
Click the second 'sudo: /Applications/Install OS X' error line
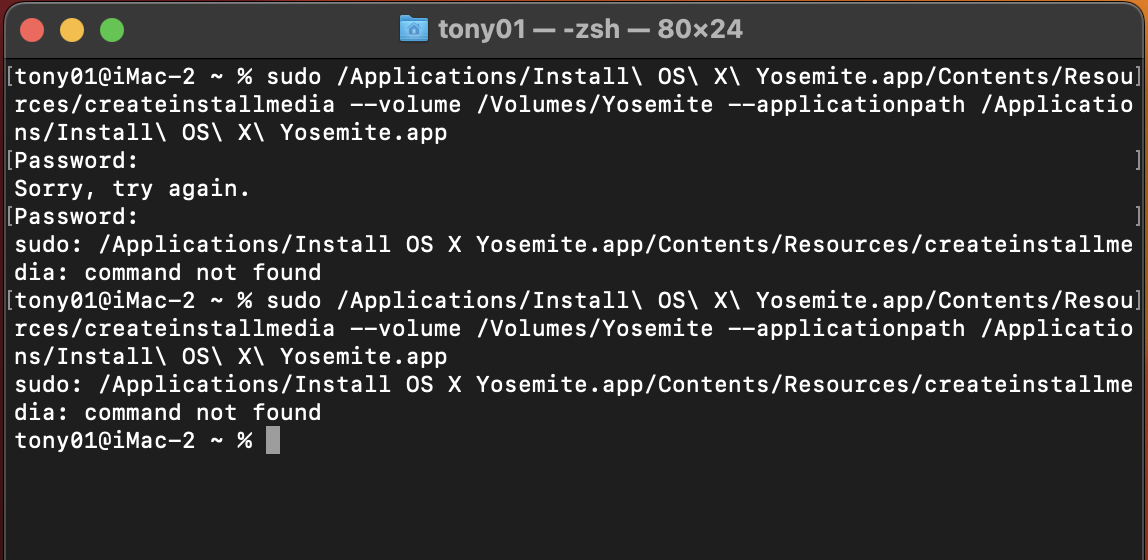coord(574,384)
